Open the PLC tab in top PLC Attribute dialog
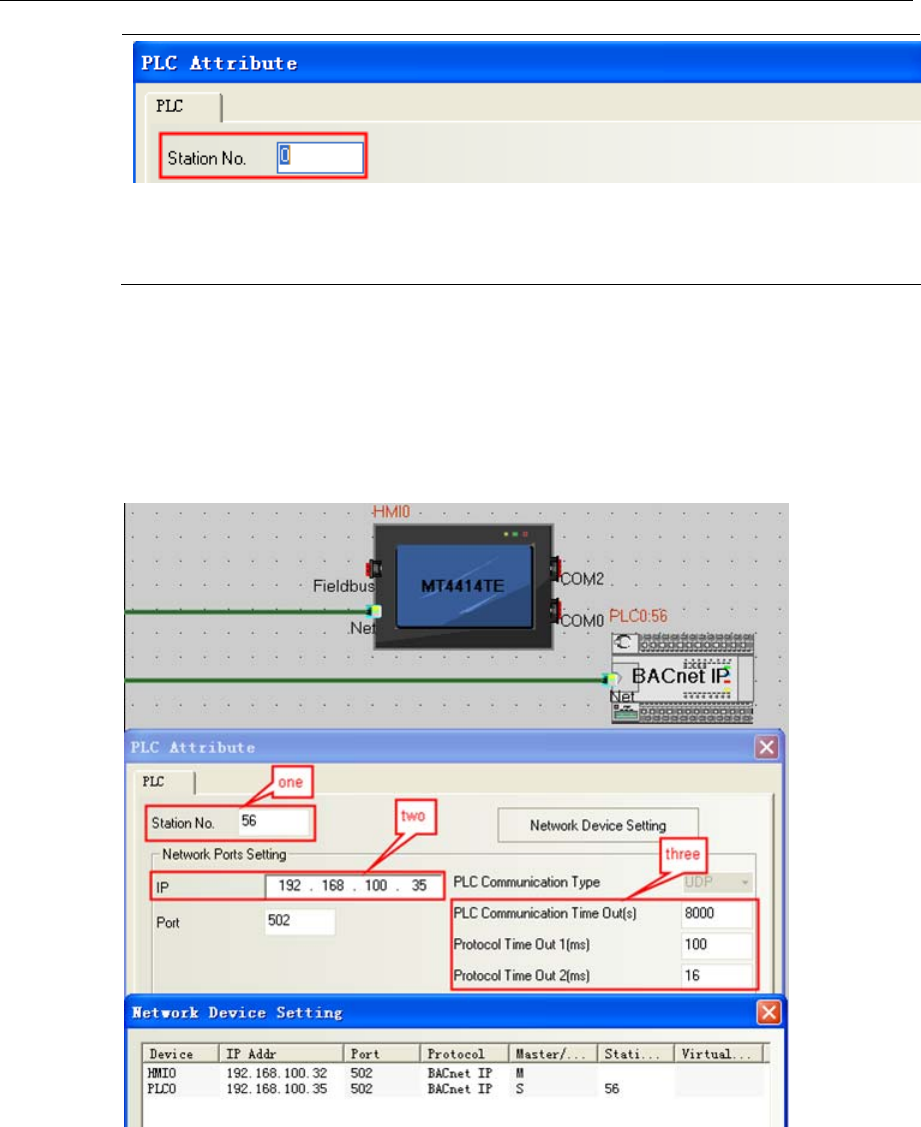 (x=183, y=106)
